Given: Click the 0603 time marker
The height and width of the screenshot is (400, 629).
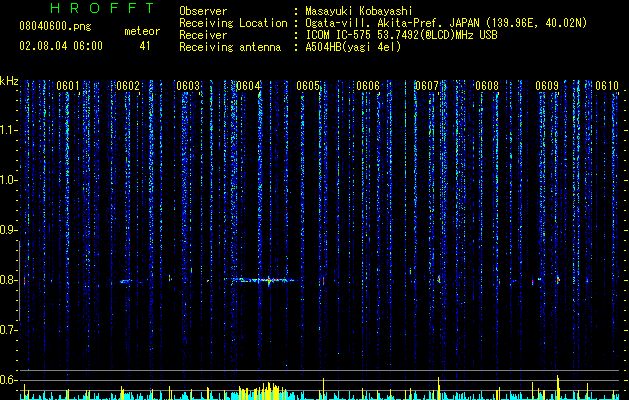Looking at the screenshot, I should (188, 86).
